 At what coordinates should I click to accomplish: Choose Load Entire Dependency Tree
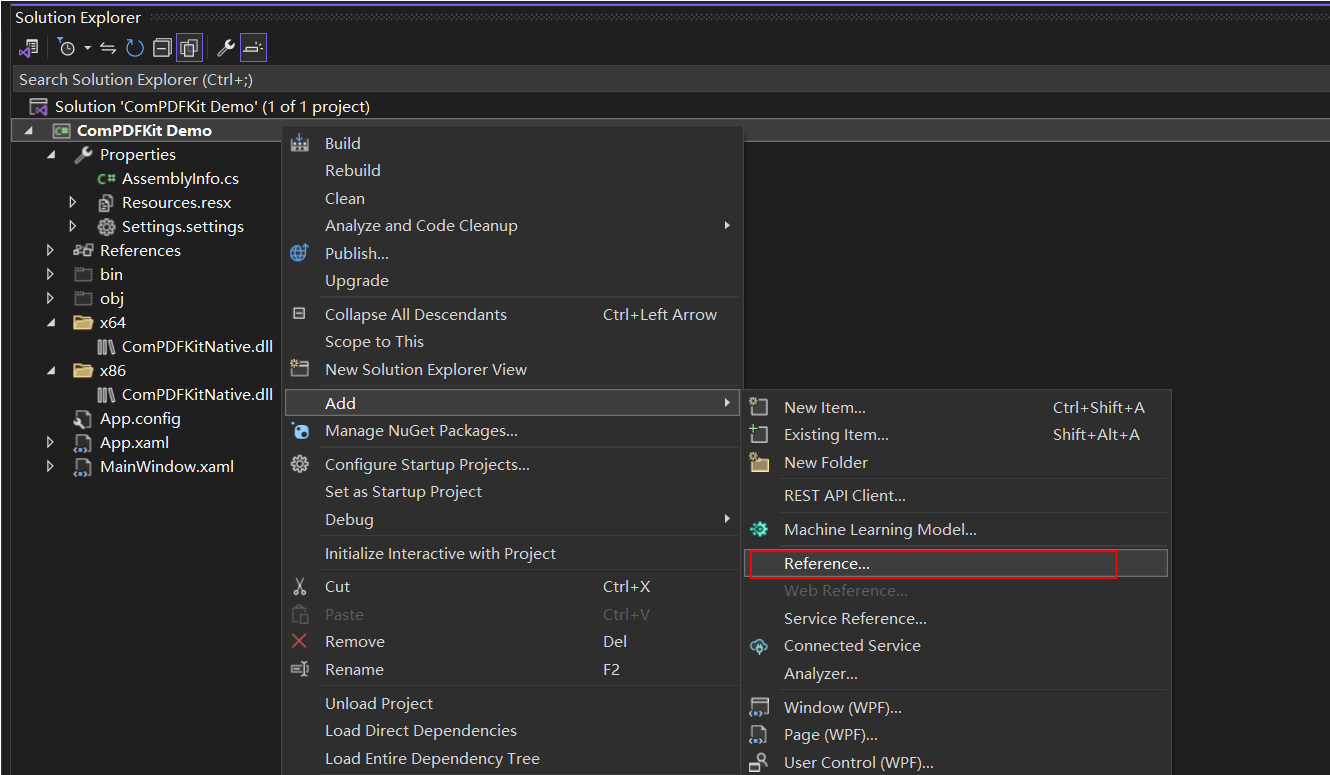432,758
